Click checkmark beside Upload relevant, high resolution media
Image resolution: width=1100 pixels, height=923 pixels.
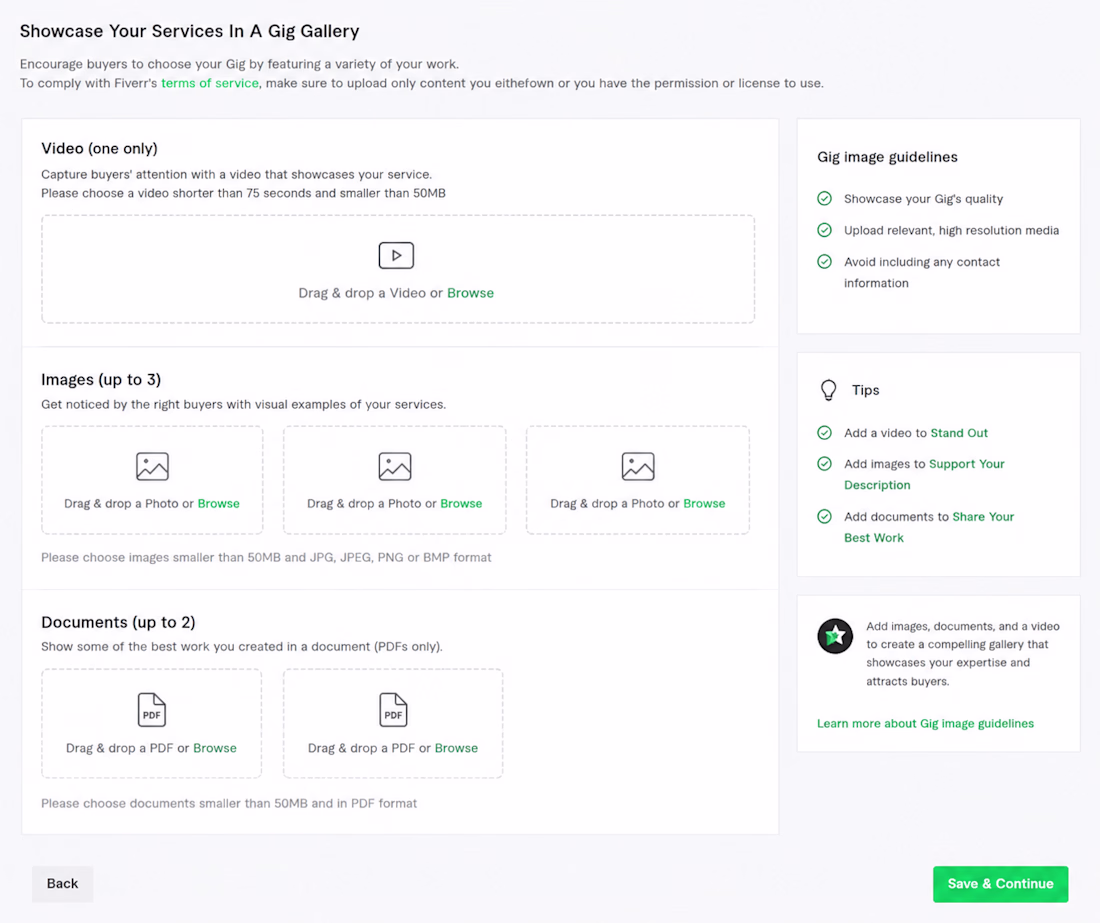(x=825, y=230)
